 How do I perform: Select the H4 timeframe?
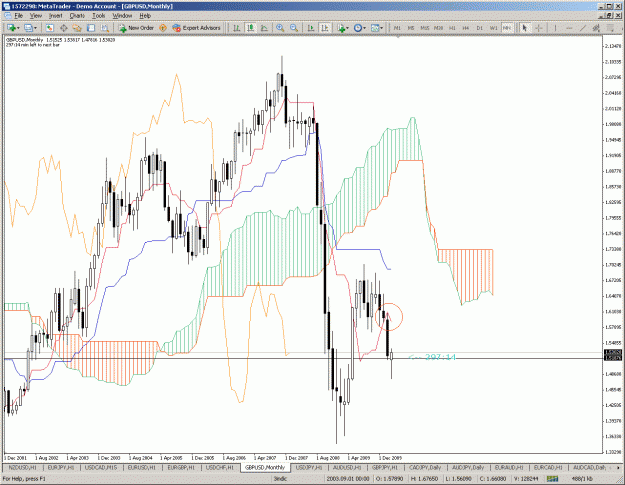(466, 28)
